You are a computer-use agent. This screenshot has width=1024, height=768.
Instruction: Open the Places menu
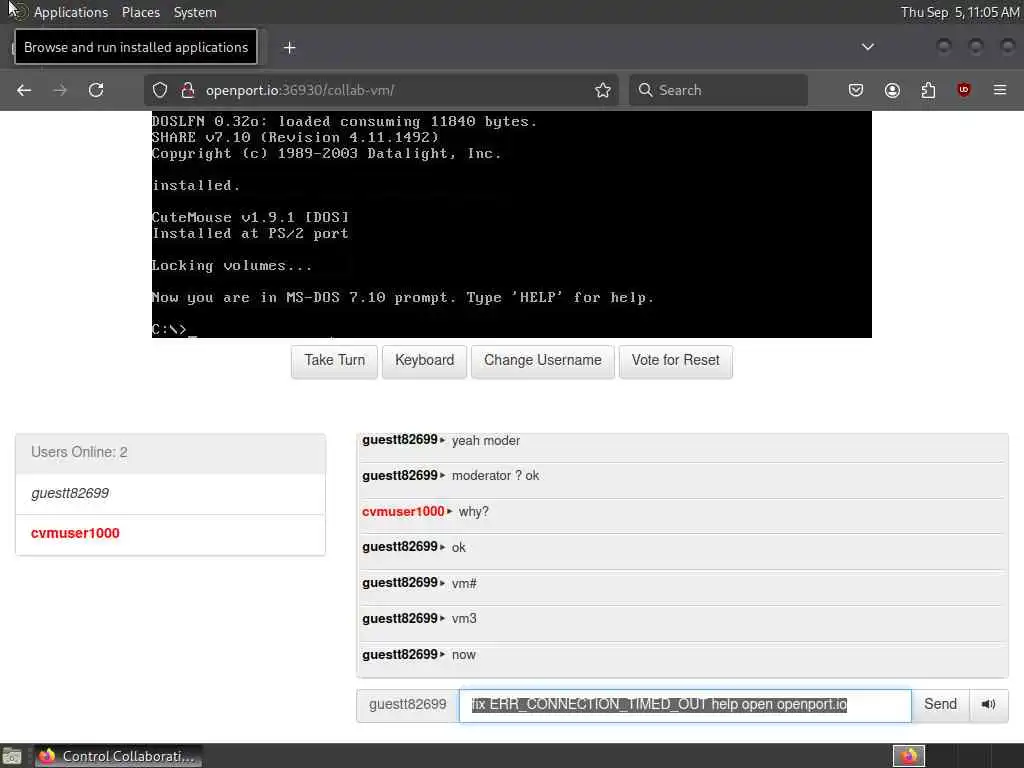click(140, 12)
